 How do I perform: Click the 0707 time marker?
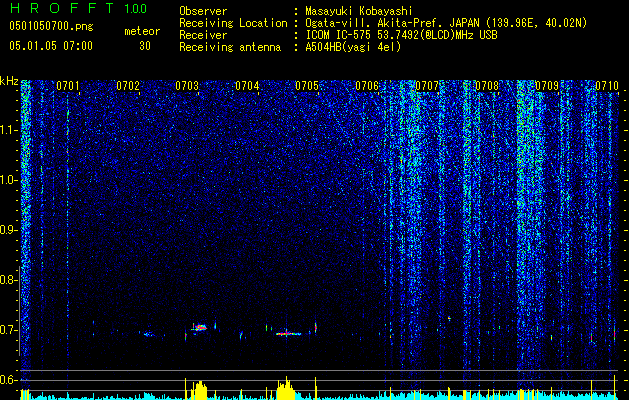tap(427, 86)
